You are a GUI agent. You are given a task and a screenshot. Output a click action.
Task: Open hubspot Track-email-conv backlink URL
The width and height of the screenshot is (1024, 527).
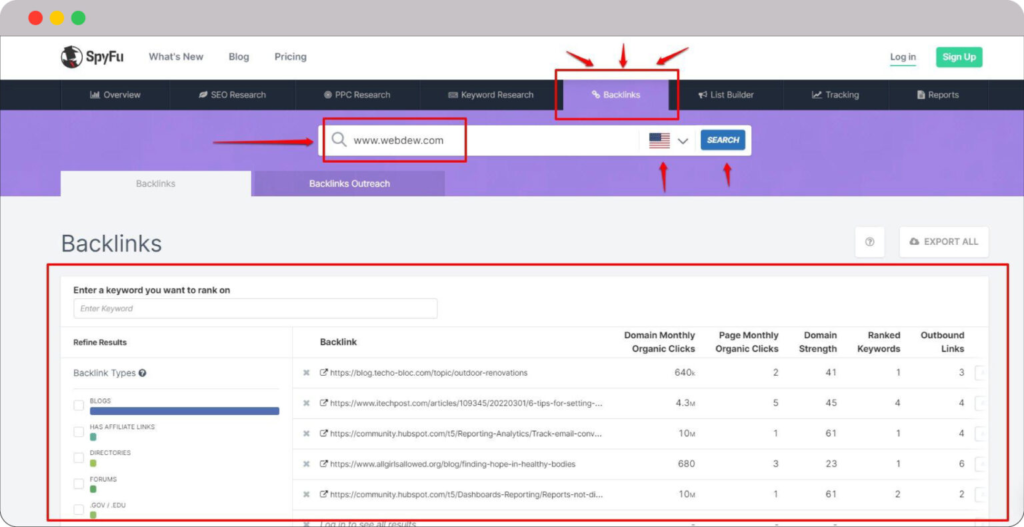click(466, 434)
